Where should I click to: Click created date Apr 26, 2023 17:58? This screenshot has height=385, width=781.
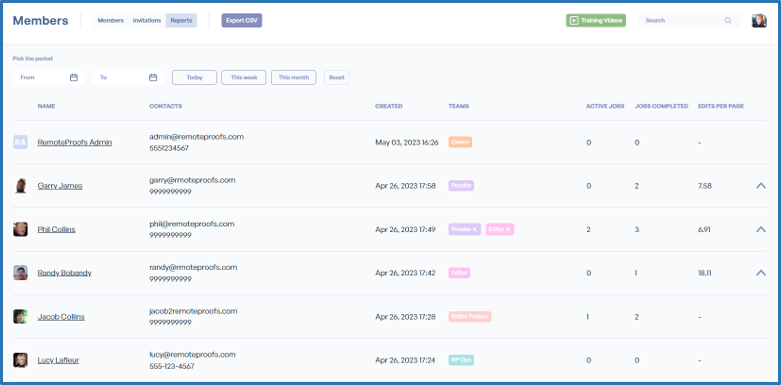405,186
